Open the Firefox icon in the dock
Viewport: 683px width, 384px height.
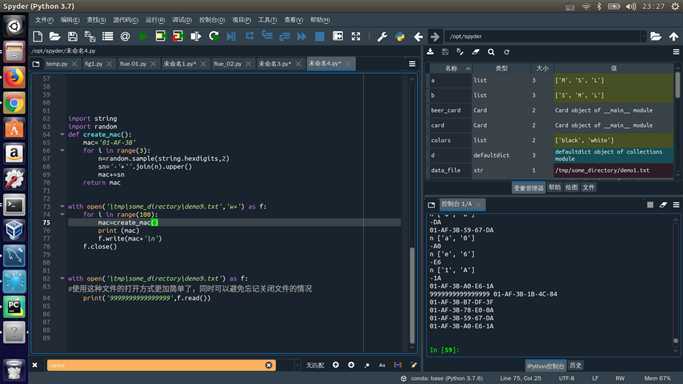14,78
